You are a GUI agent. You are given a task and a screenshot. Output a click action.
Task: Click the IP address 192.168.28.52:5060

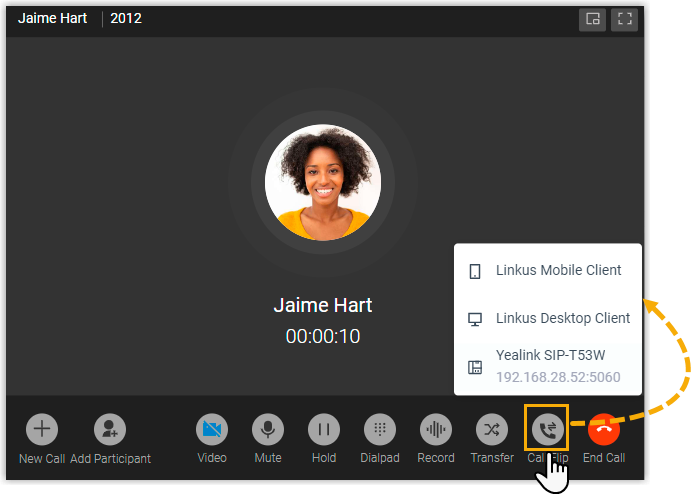coord(558,377)
